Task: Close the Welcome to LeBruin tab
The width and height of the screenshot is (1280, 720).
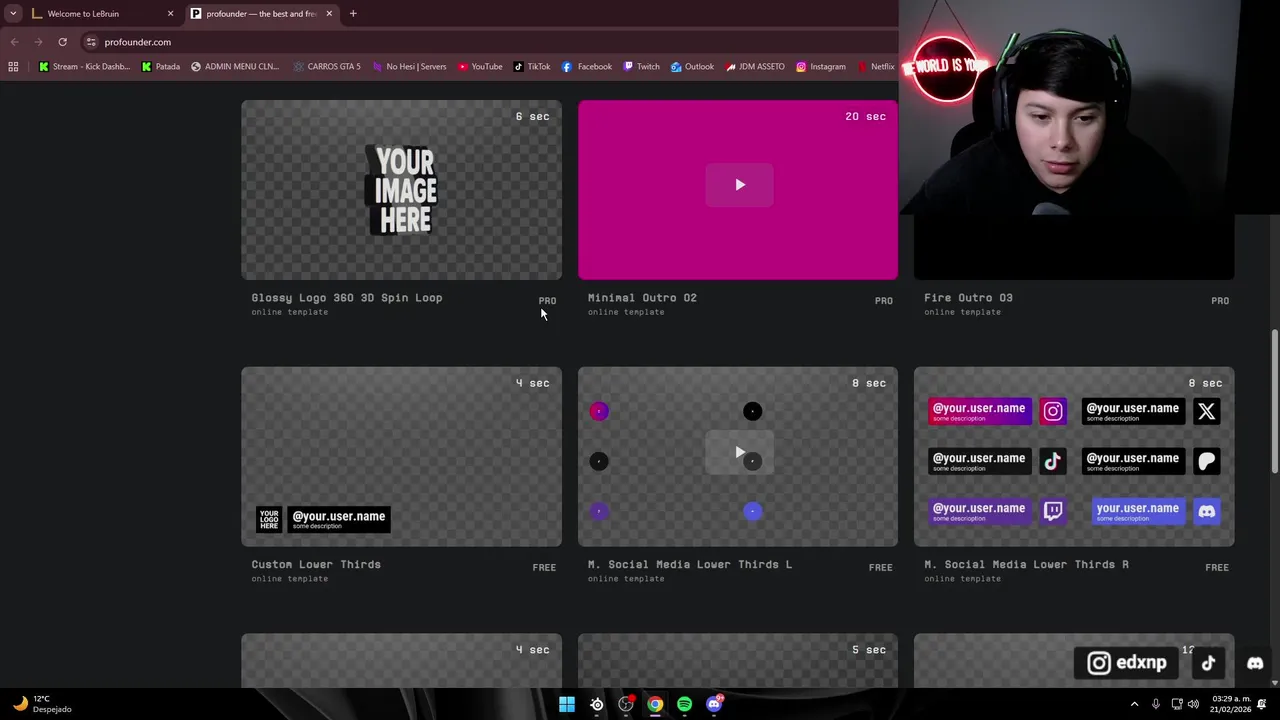Action: (170, 14)
